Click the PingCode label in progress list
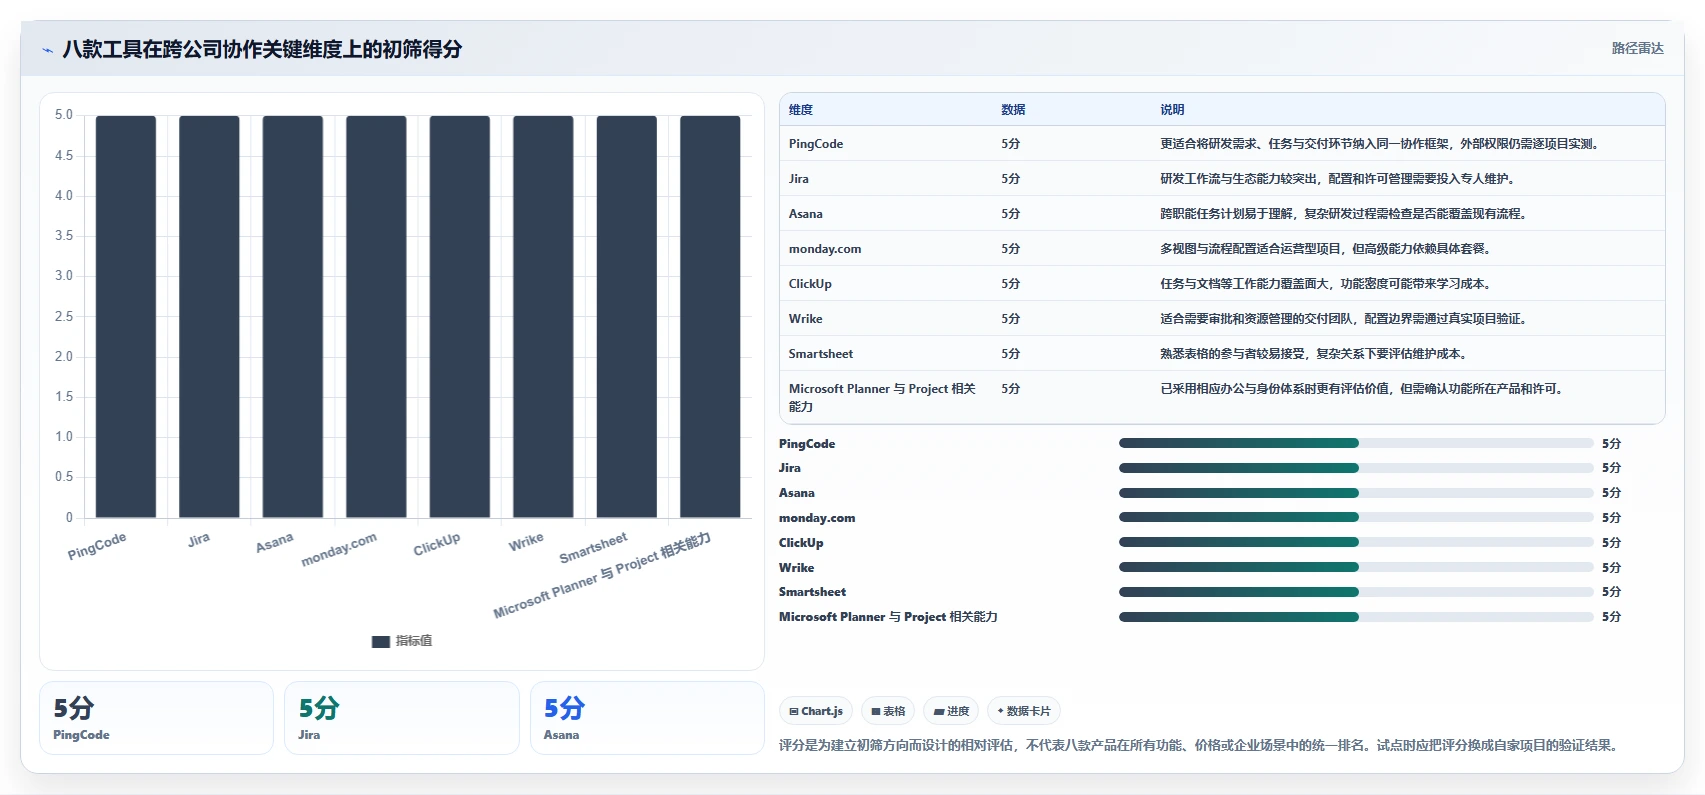 807,444
